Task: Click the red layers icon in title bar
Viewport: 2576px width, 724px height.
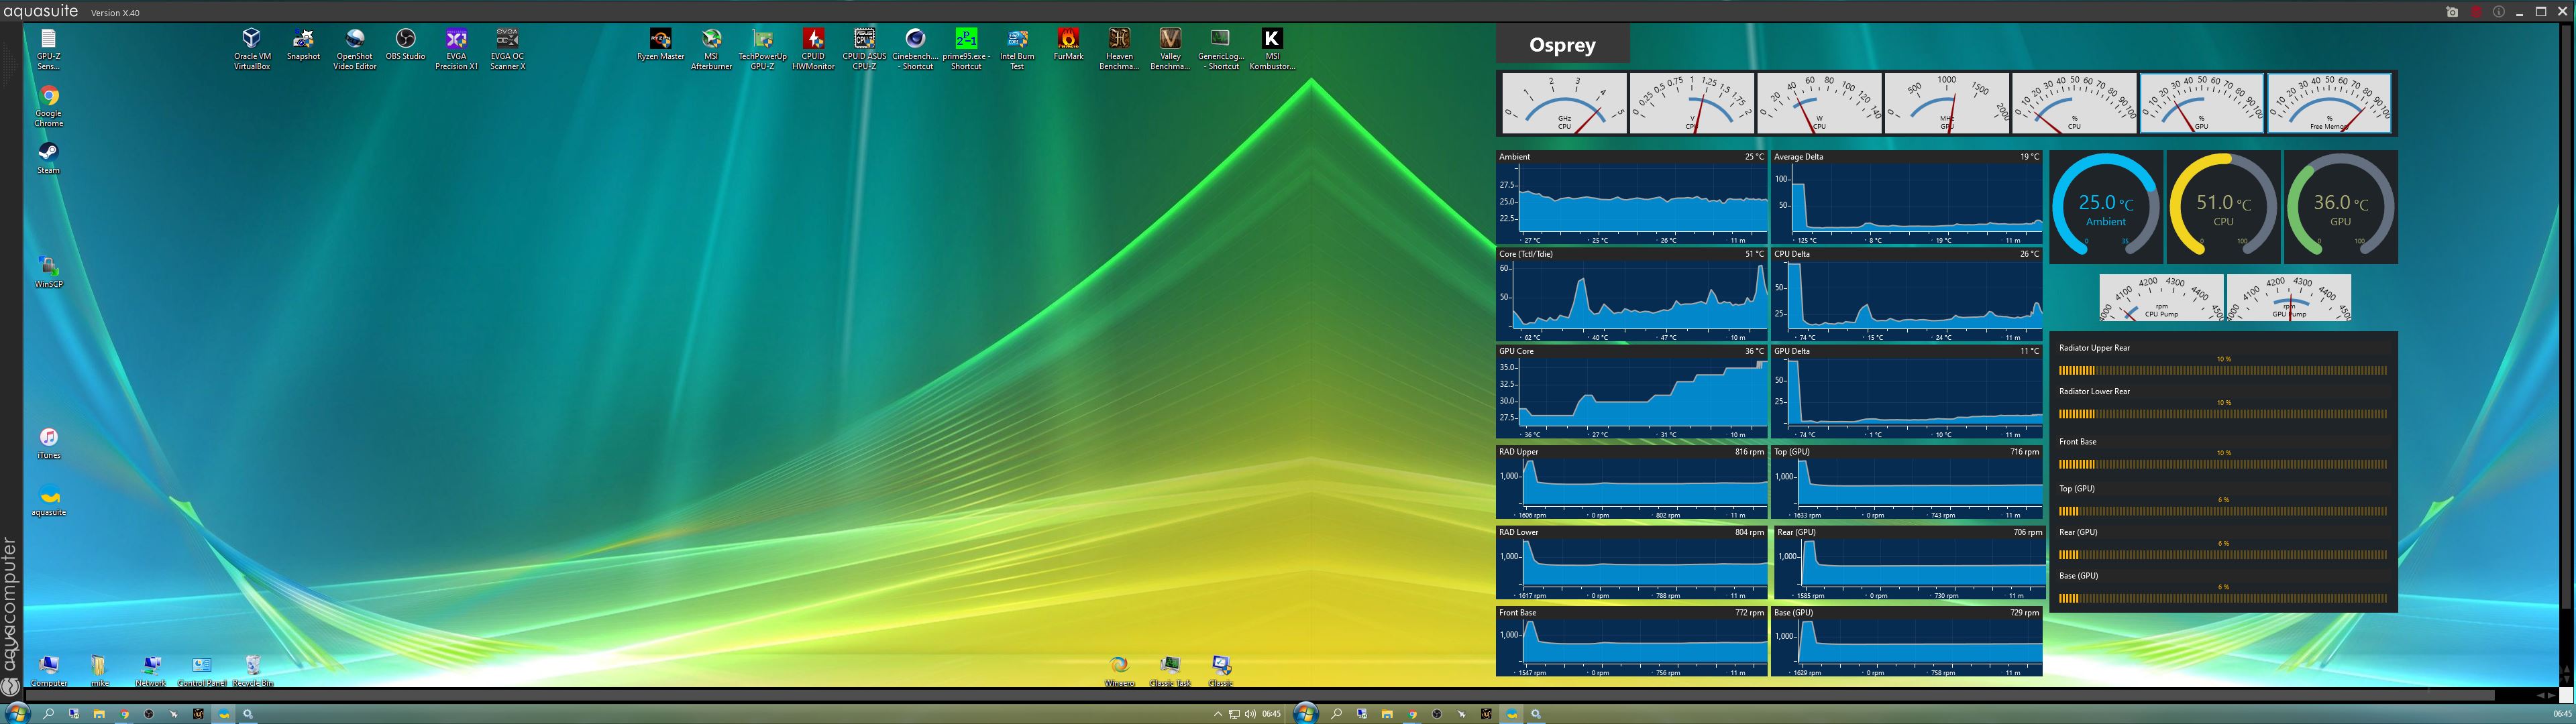Action: click(x=2475, y=12)
